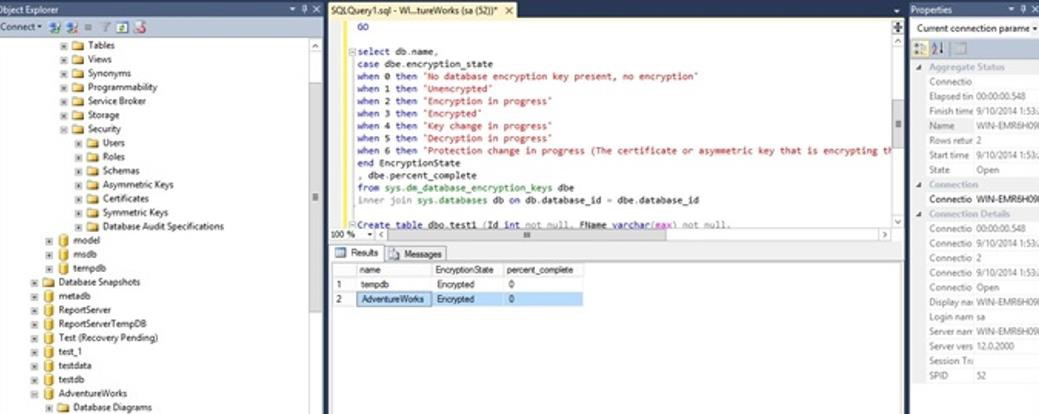Select the testdata database

pos(75,366)
